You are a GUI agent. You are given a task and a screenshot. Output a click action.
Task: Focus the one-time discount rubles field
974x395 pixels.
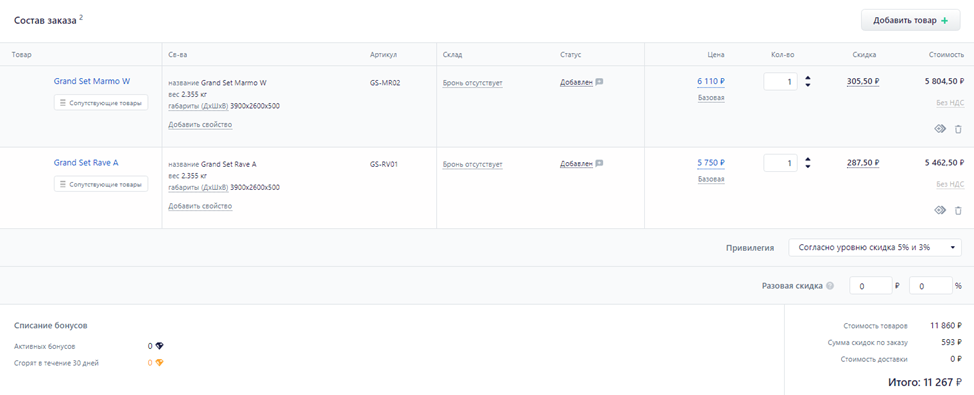[x=870, y=286]
